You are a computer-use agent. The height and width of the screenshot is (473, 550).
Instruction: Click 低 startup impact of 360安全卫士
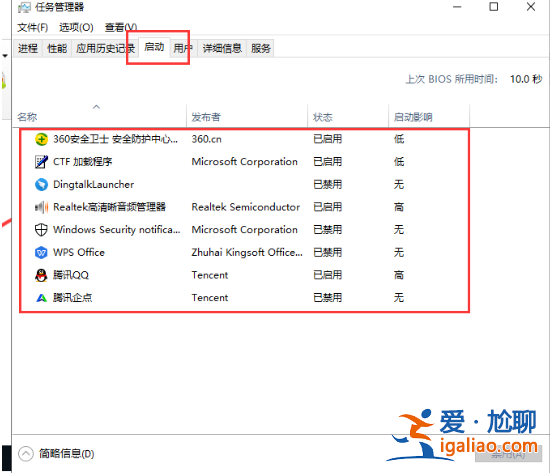[x=399, y=139]
